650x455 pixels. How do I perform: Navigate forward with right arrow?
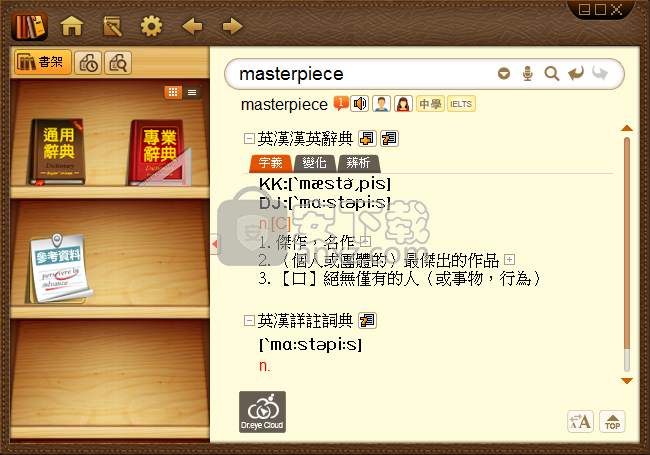click(x=233, y=27)
